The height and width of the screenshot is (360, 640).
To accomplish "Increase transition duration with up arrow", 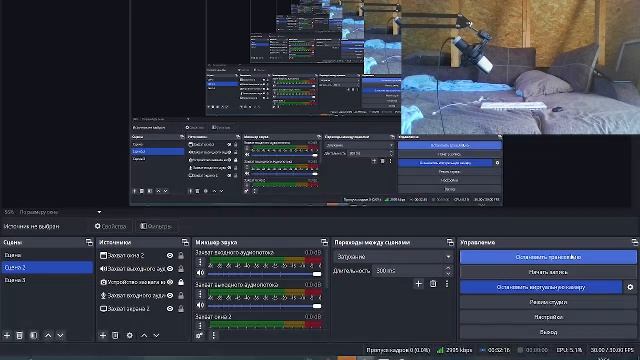I will (448, 268).
